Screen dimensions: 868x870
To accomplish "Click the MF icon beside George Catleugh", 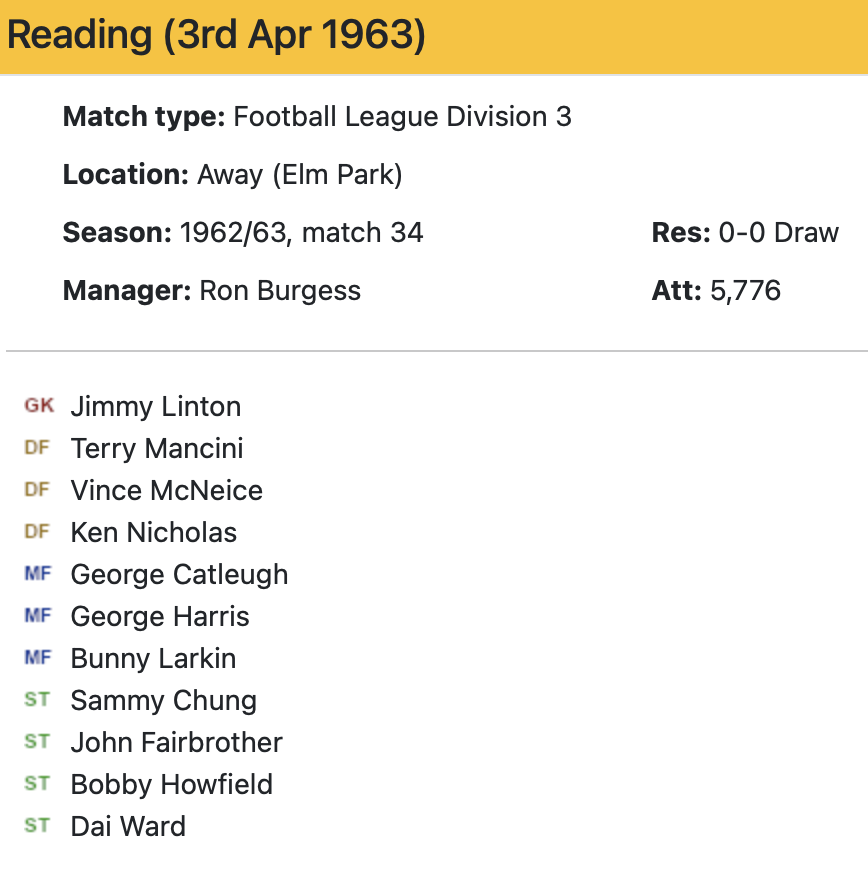I will pos(37,574).
